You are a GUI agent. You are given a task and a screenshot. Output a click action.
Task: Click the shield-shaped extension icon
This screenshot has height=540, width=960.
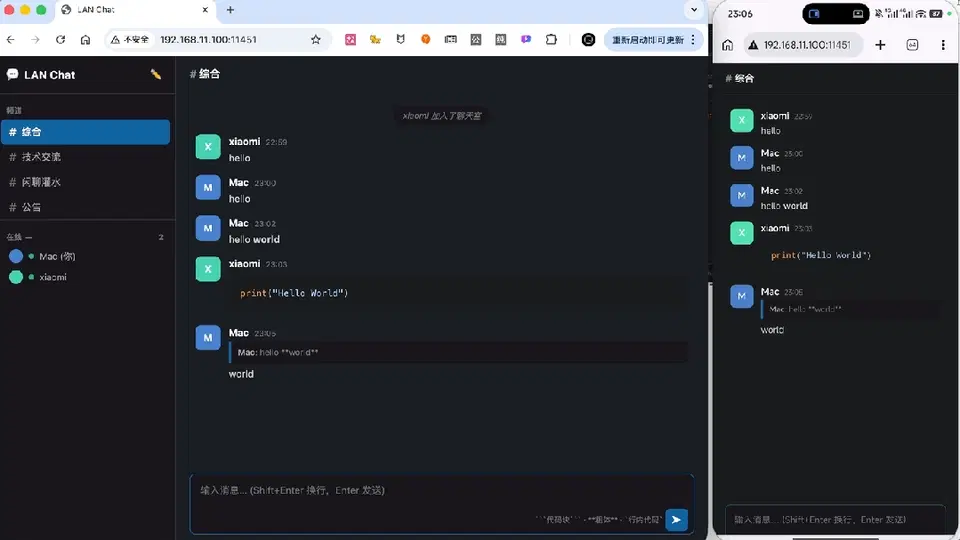(x=400, y=40)
